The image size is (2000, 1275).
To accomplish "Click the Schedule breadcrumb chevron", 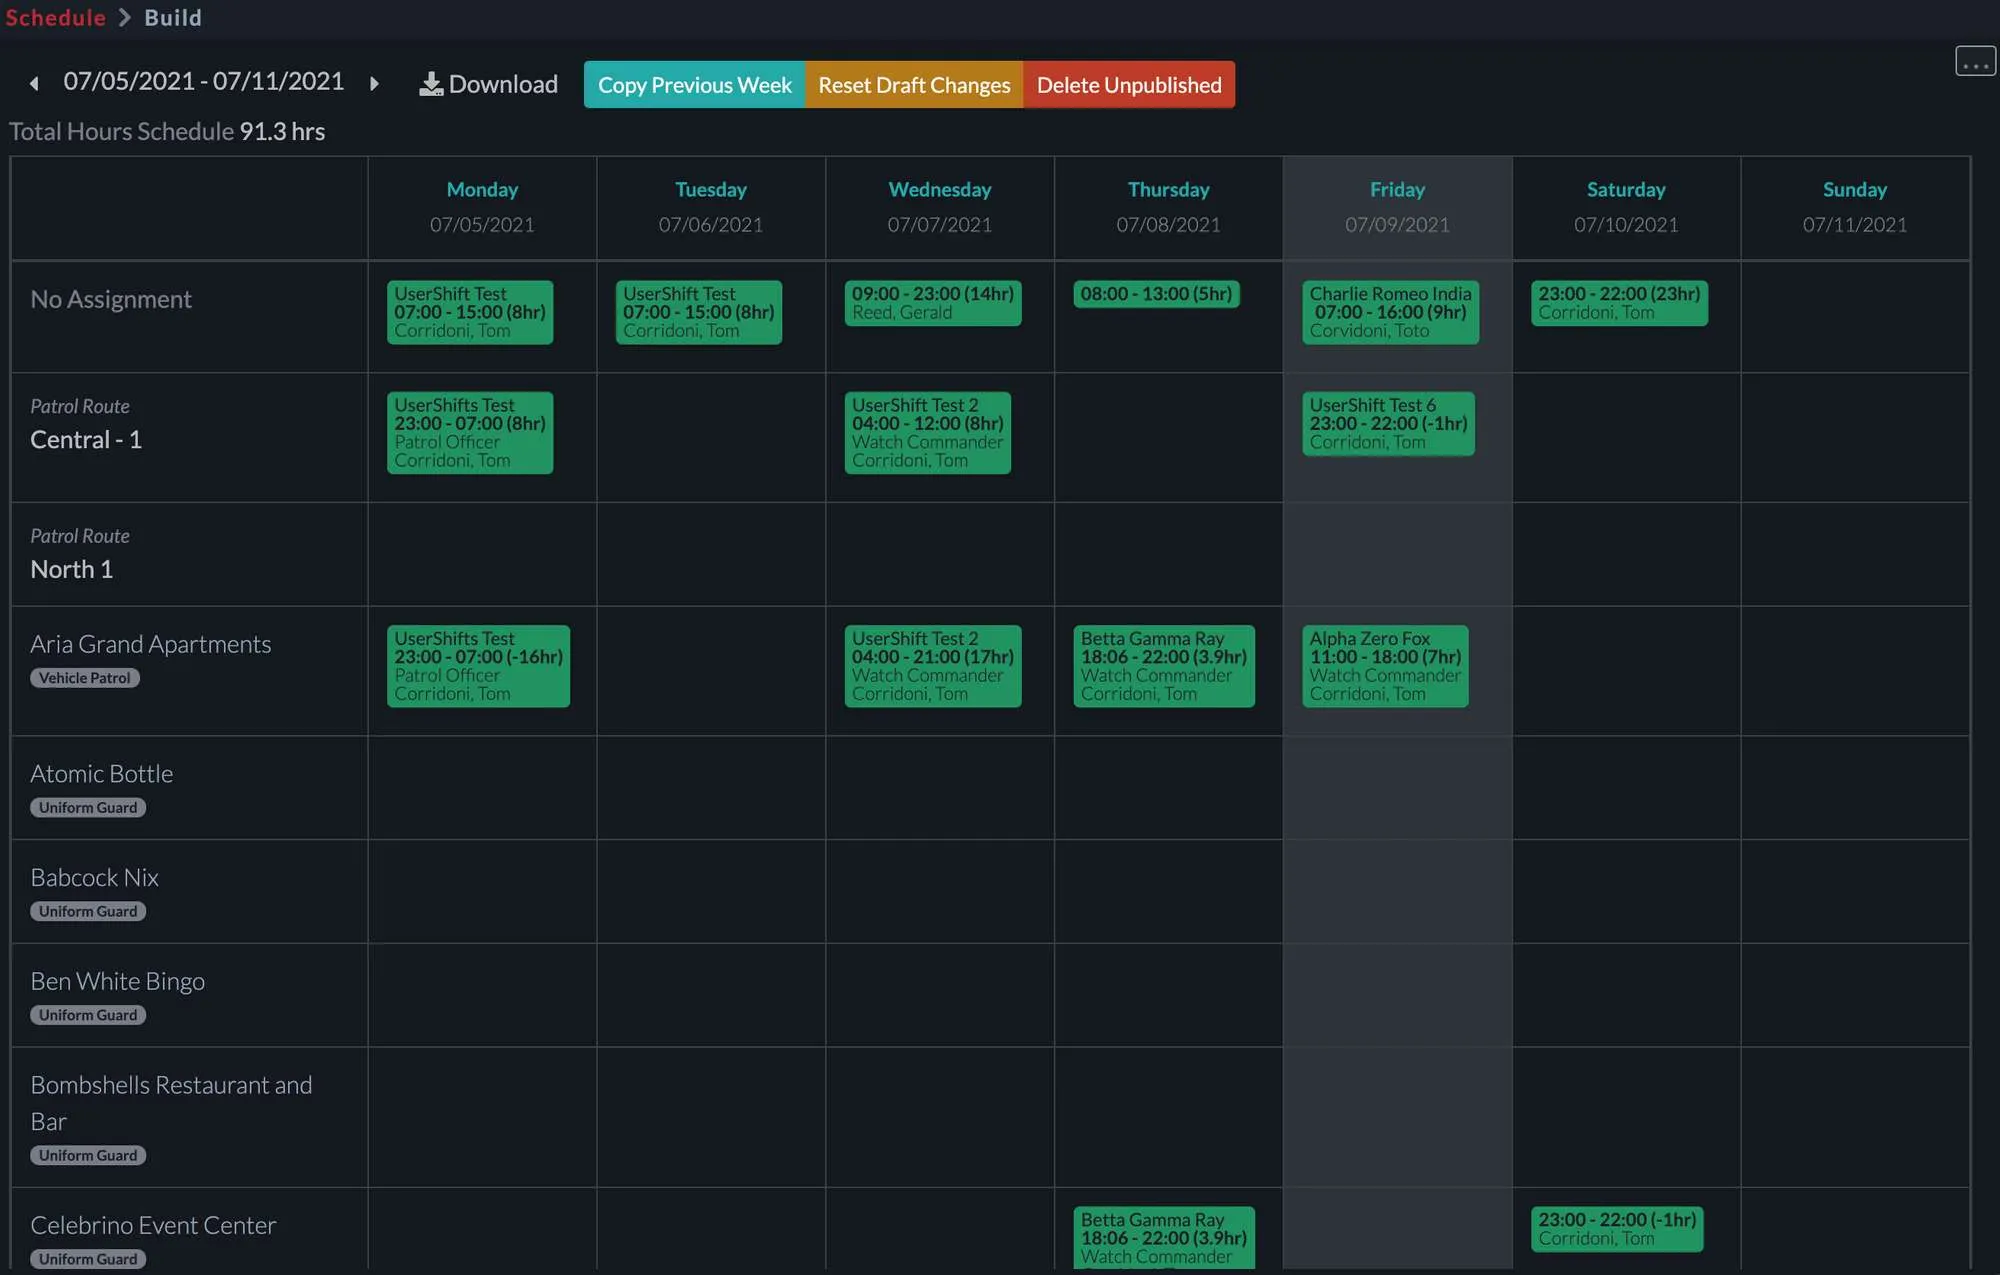I will (124, 17).
